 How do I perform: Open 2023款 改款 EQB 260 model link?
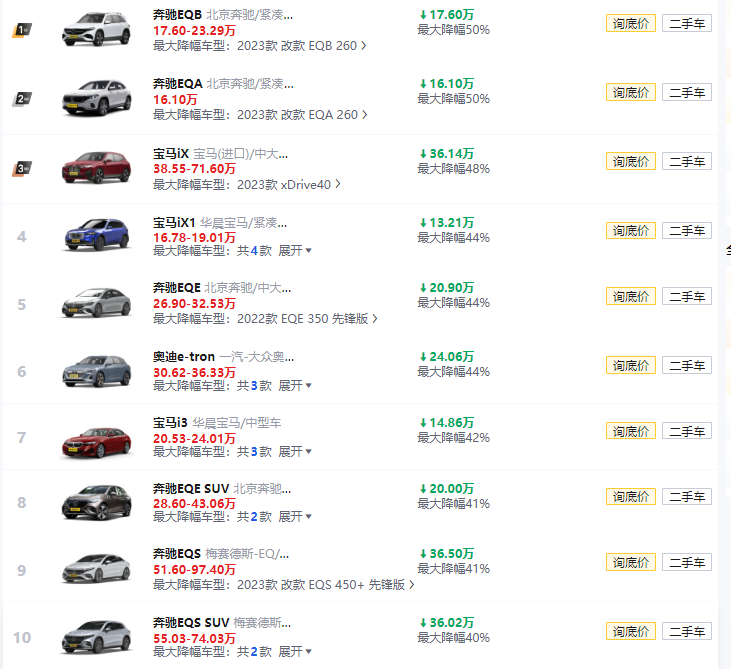coord(301,46)
